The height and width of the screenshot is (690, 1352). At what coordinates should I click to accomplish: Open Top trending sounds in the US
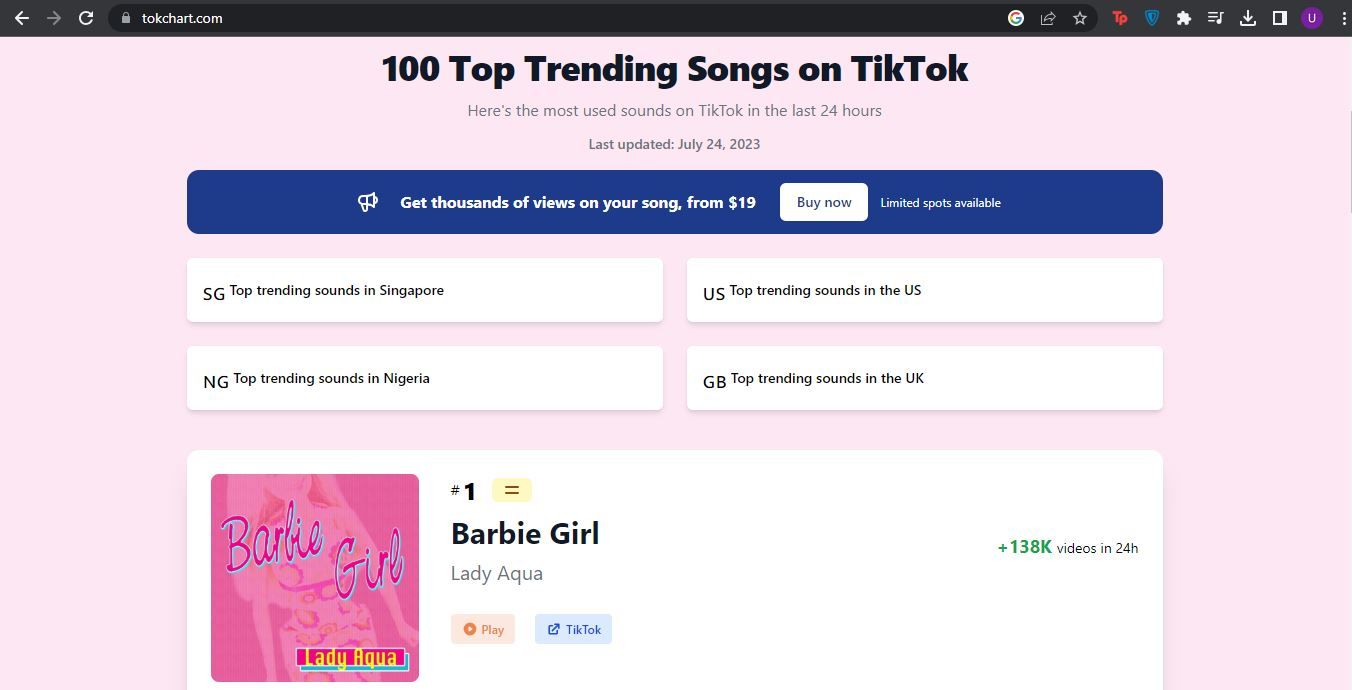(x=924, y=290)
